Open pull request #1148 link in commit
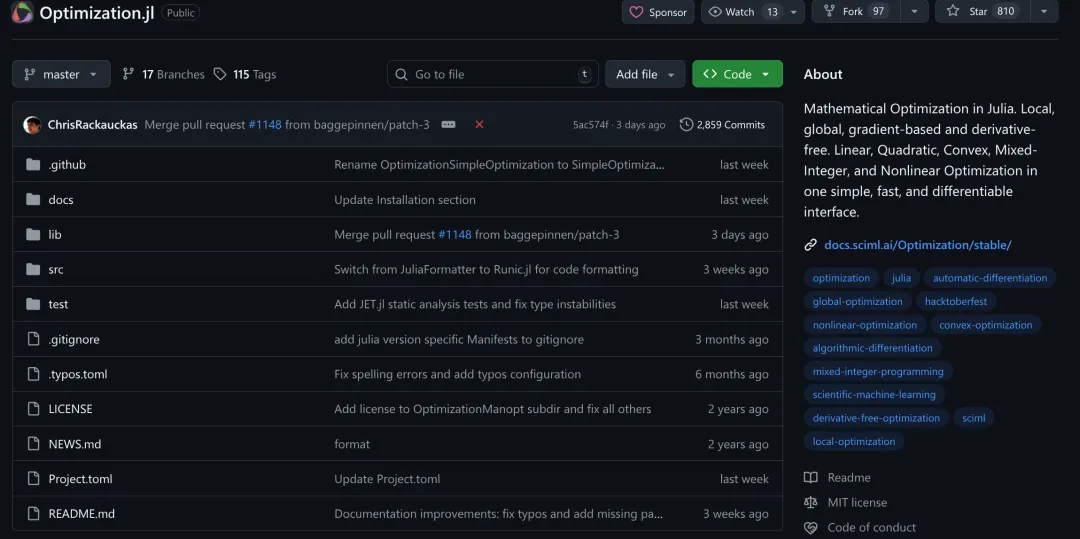 tap(265, 125)
